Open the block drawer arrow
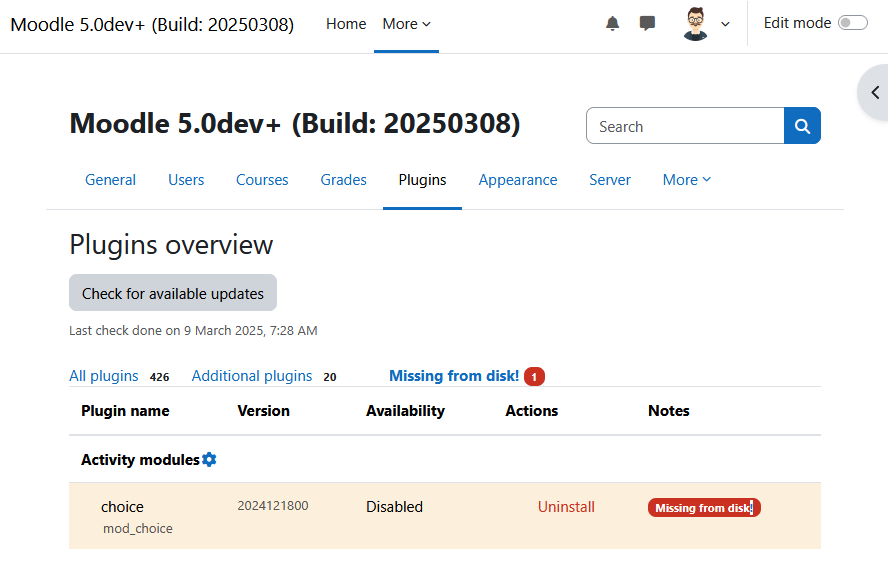The width and height of the screenshot is (888, 566). [875, 92]
